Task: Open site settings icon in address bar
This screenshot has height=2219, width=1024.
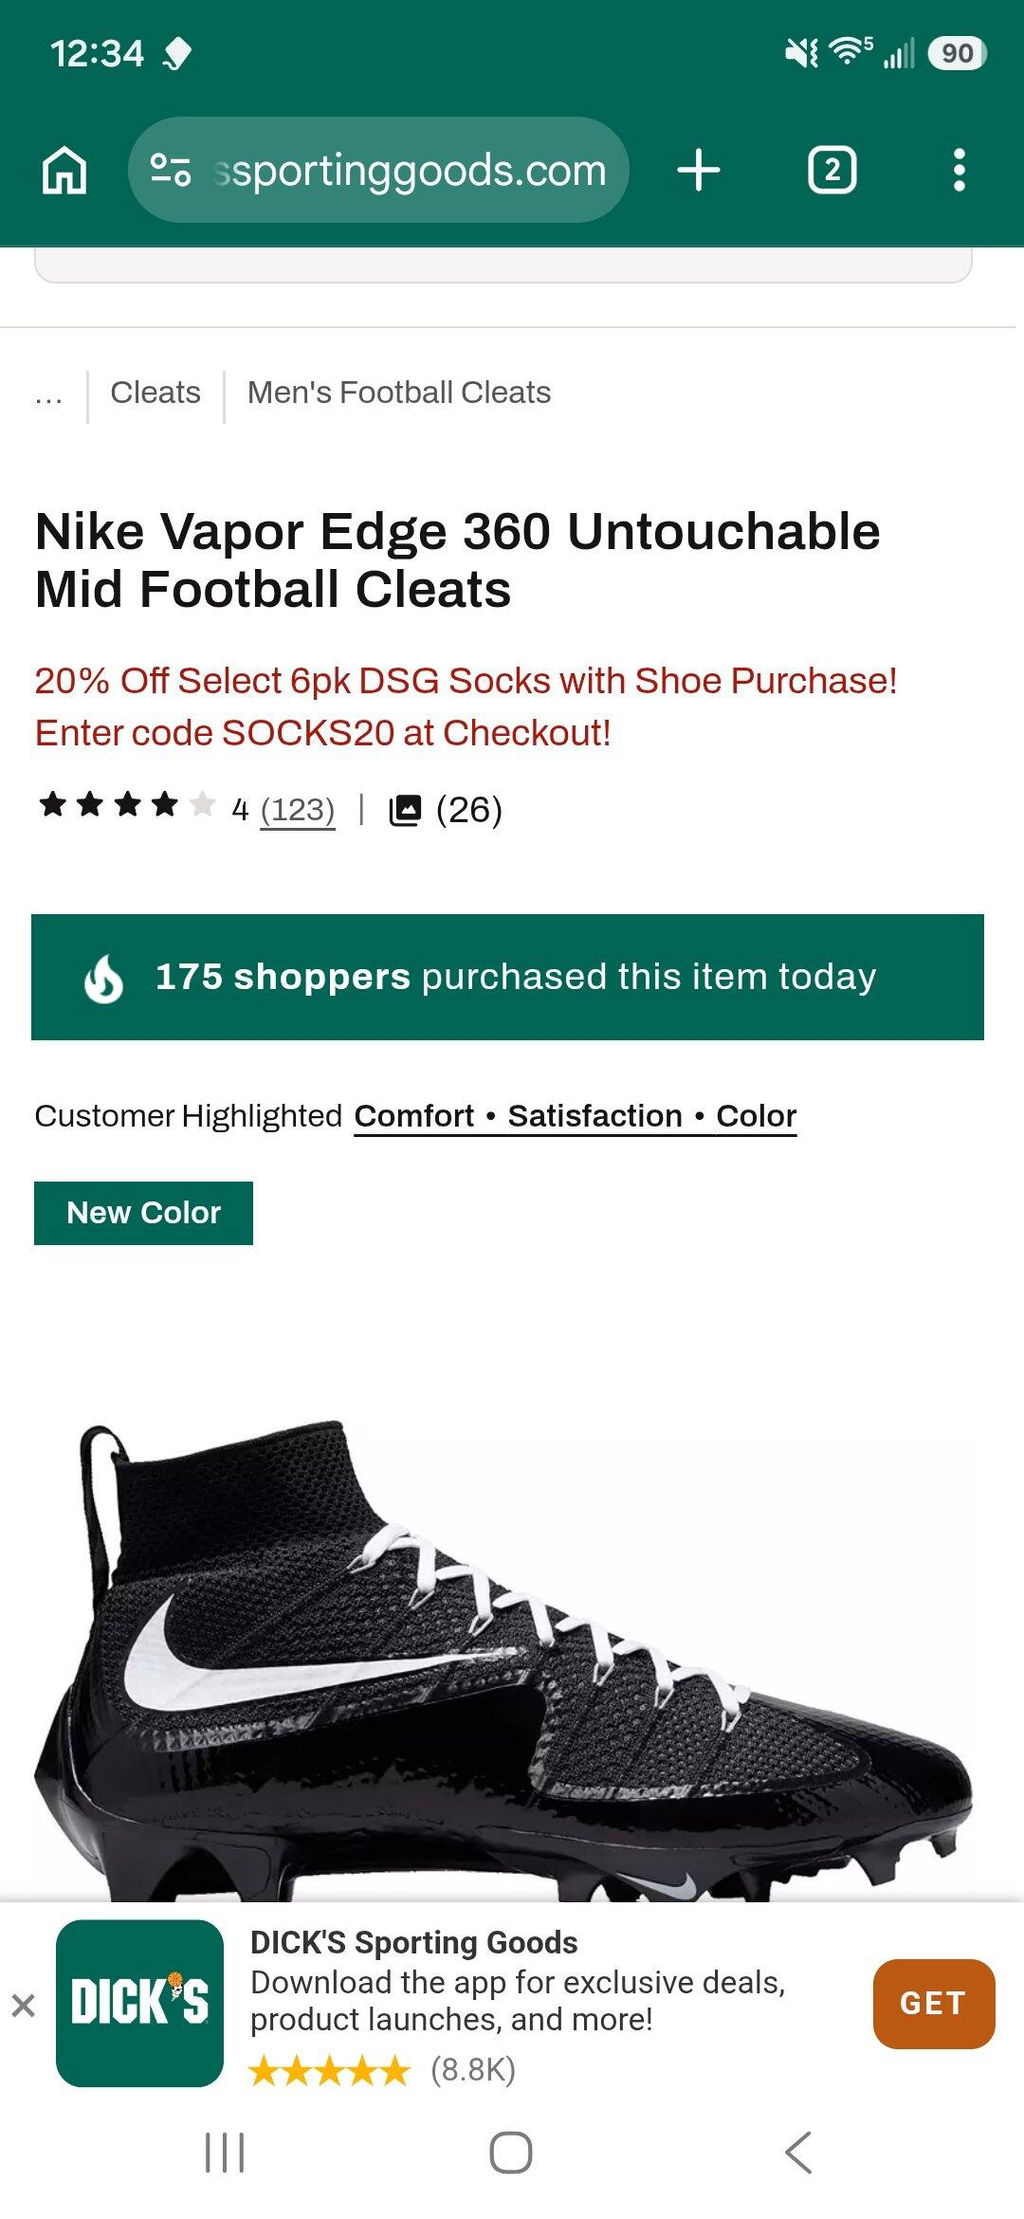Action: (171, 170)
